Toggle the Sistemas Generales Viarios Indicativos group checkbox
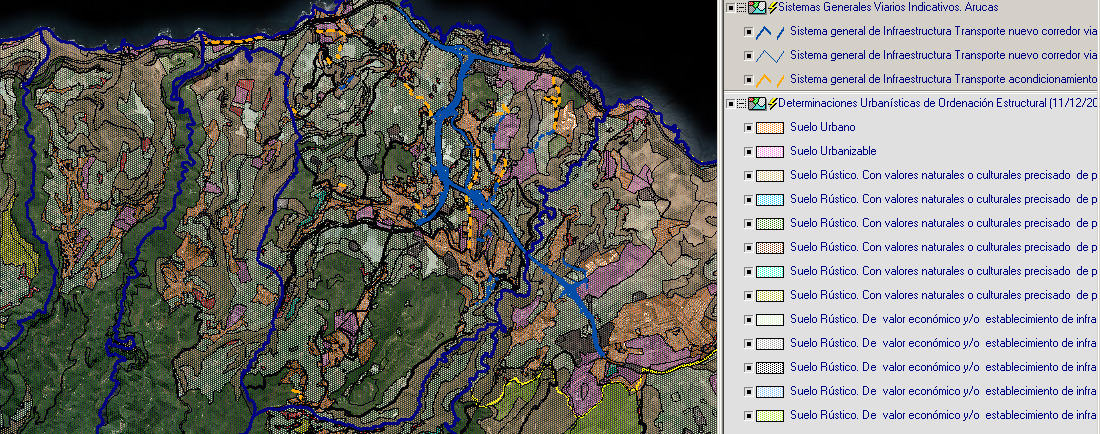This screenshot has height=434, width=1100. (731, 8)
